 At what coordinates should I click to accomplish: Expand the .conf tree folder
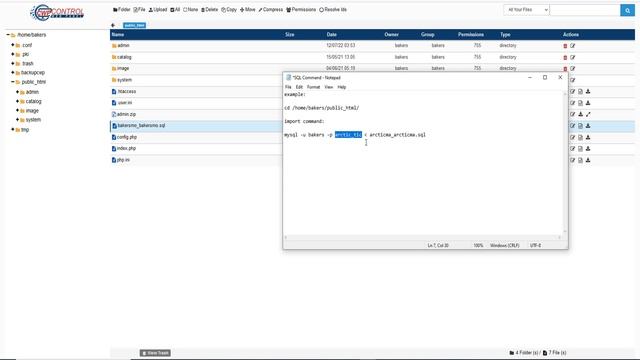(13, 45)
